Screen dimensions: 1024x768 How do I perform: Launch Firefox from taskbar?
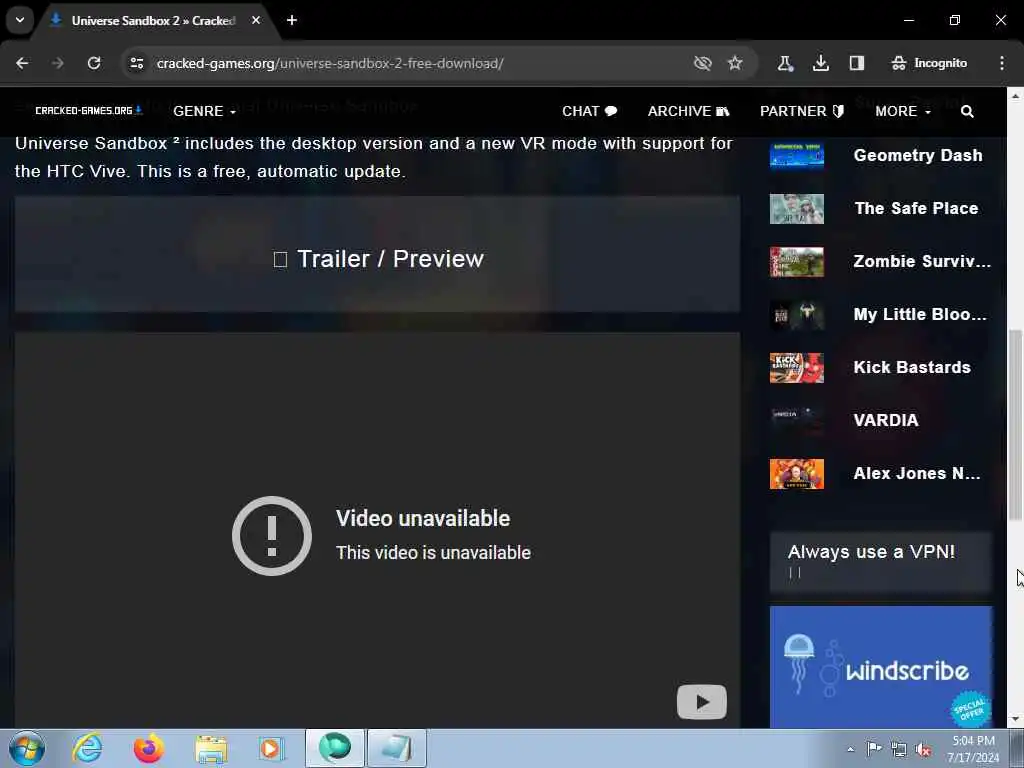coord(149,748)
